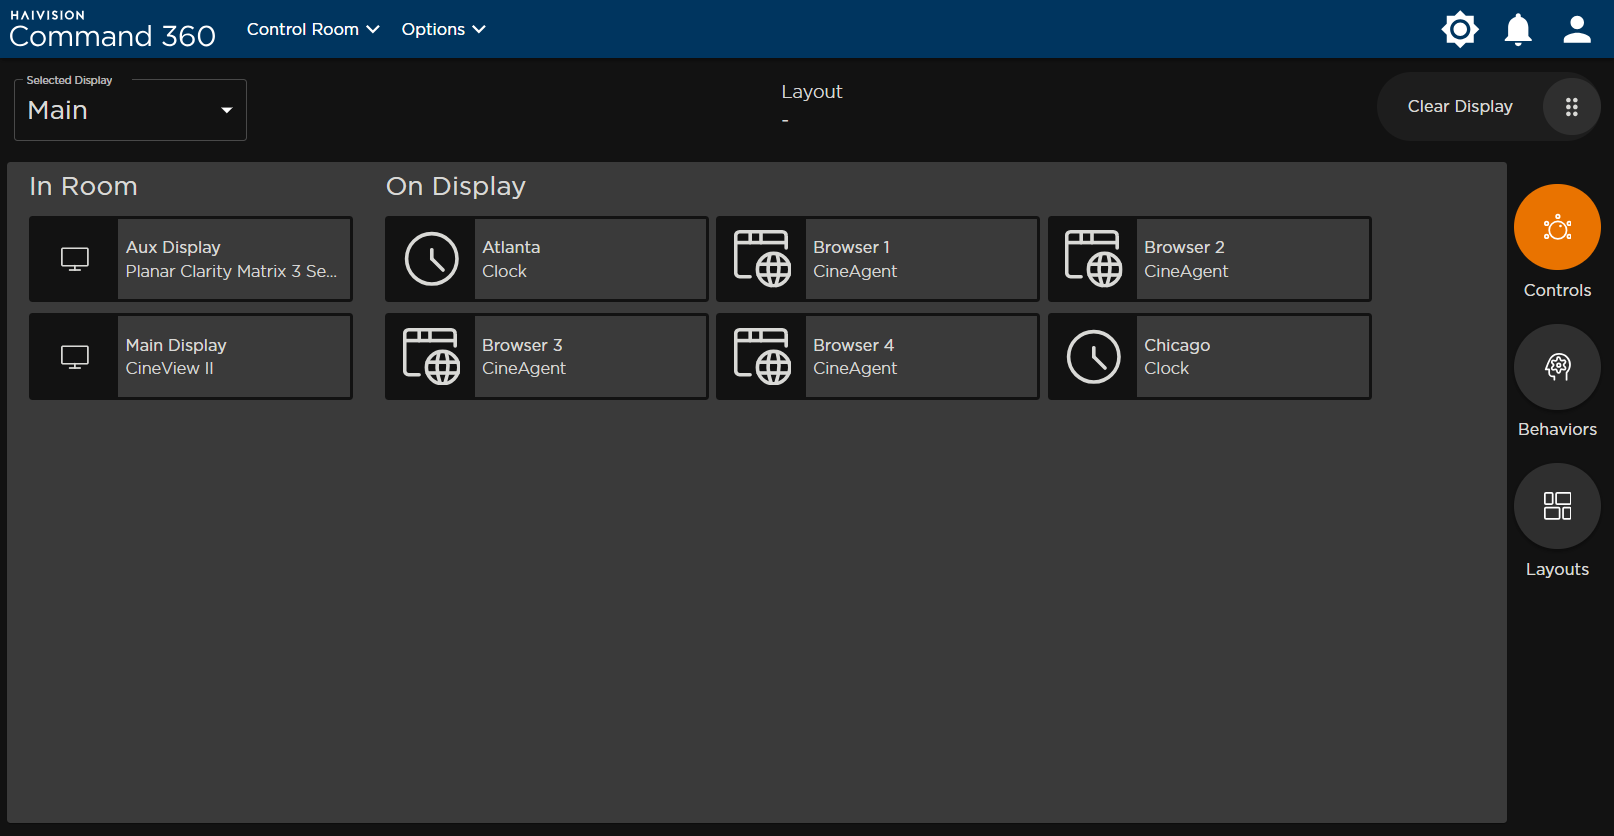Image resolution: width=1614 pixels, height=836 pixels.
Task: Click the Atlanta clock icon
Action: [431, 259]
